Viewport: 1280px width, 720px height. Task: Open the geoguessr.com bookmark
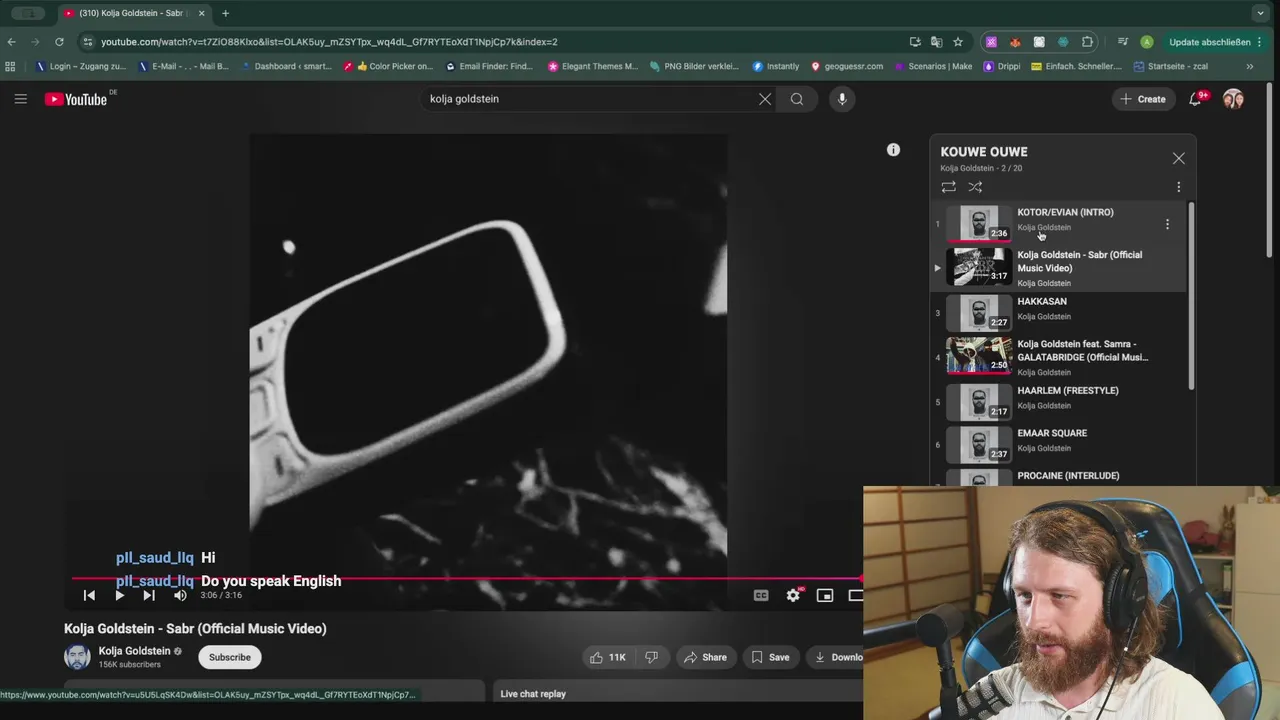pos(847,67)
